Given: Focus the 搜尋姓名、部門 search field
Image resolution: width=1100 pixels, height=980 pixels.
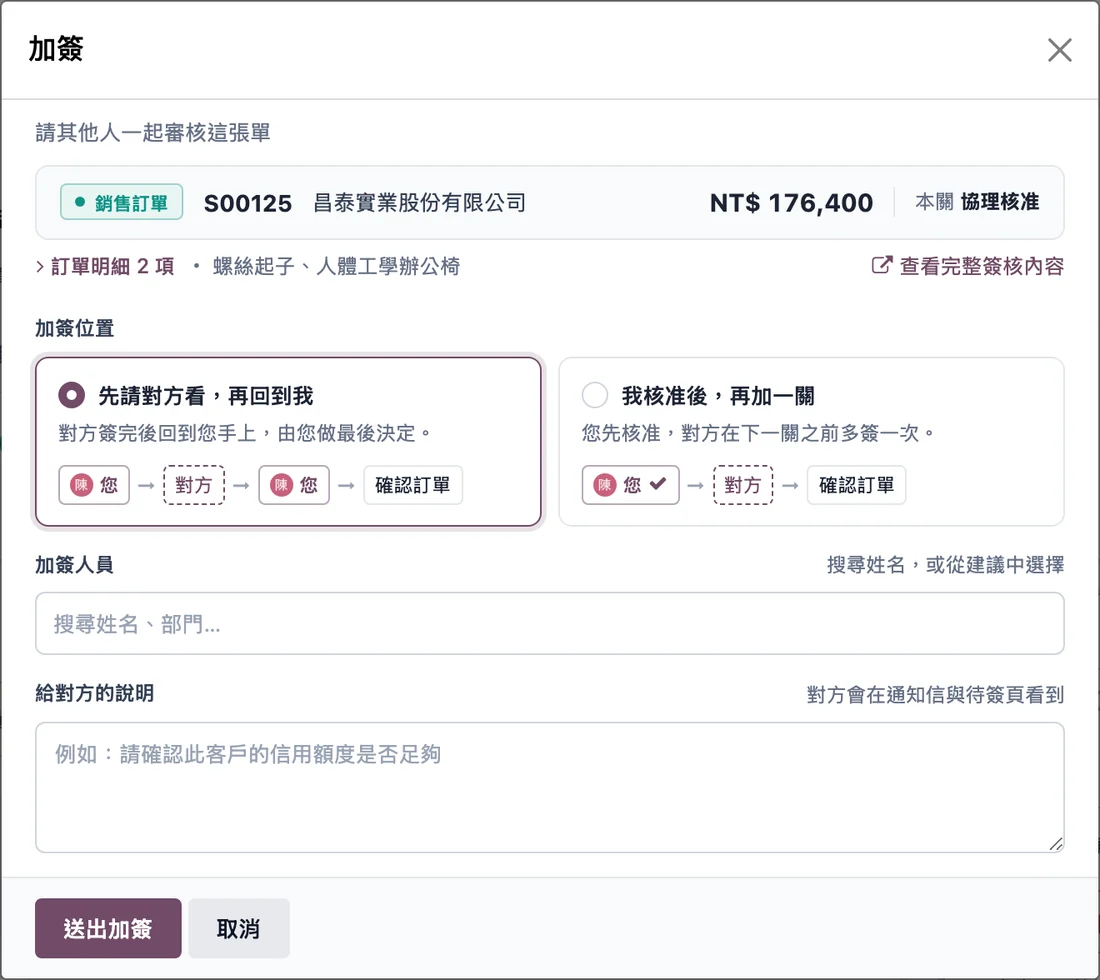Looking at the screenshot, I should point(549,624).
